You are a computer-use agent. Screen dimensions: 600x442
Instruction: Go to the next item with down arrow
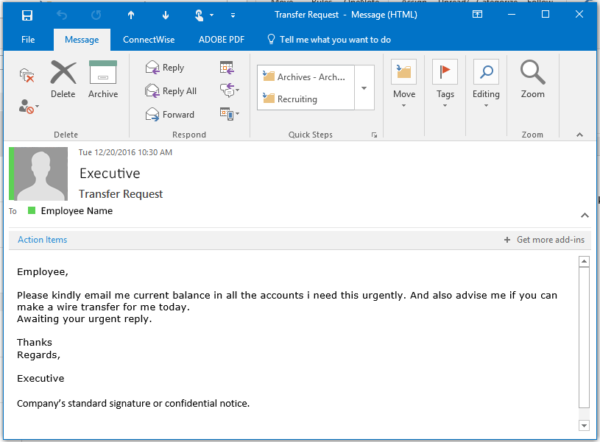(165, 15)
